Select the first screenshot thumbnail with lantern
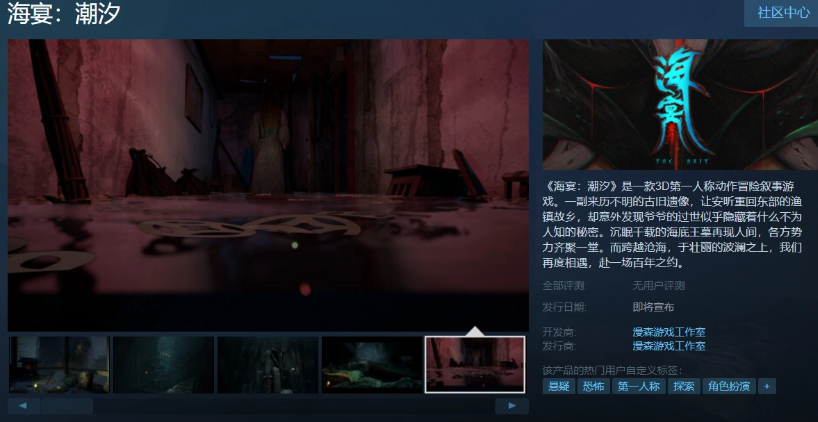Image resolution: width=818 pixels, height=422 pixels. 59,365
